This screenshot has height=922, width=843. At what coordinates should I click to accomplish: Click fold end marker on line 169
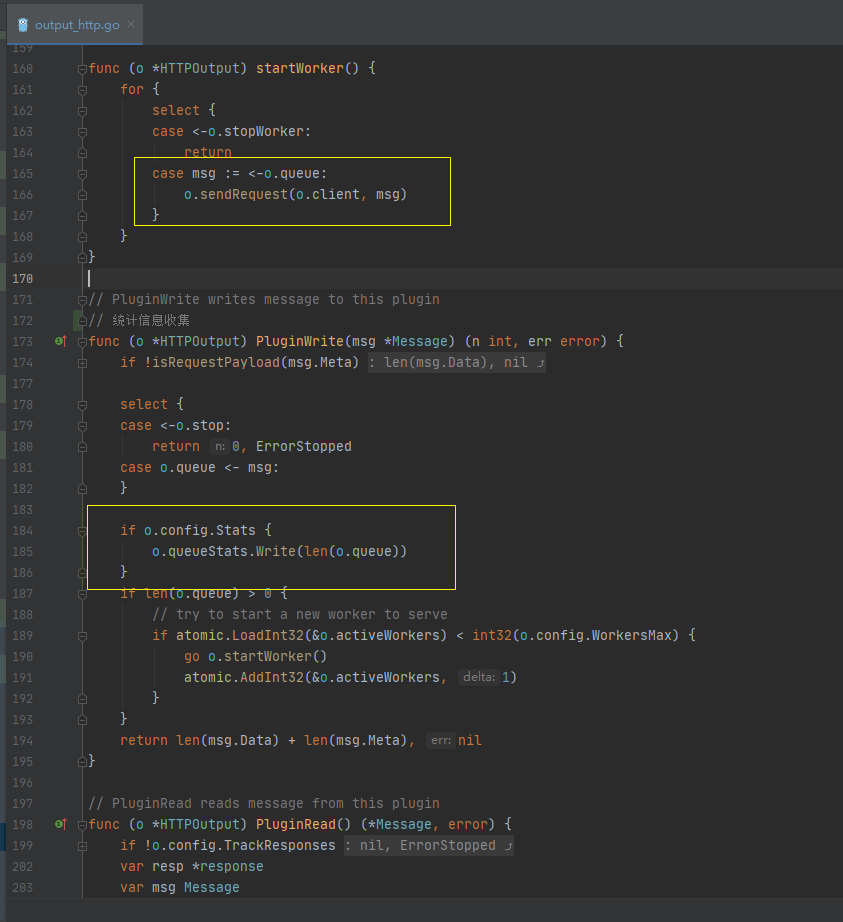tap(82, 258)
